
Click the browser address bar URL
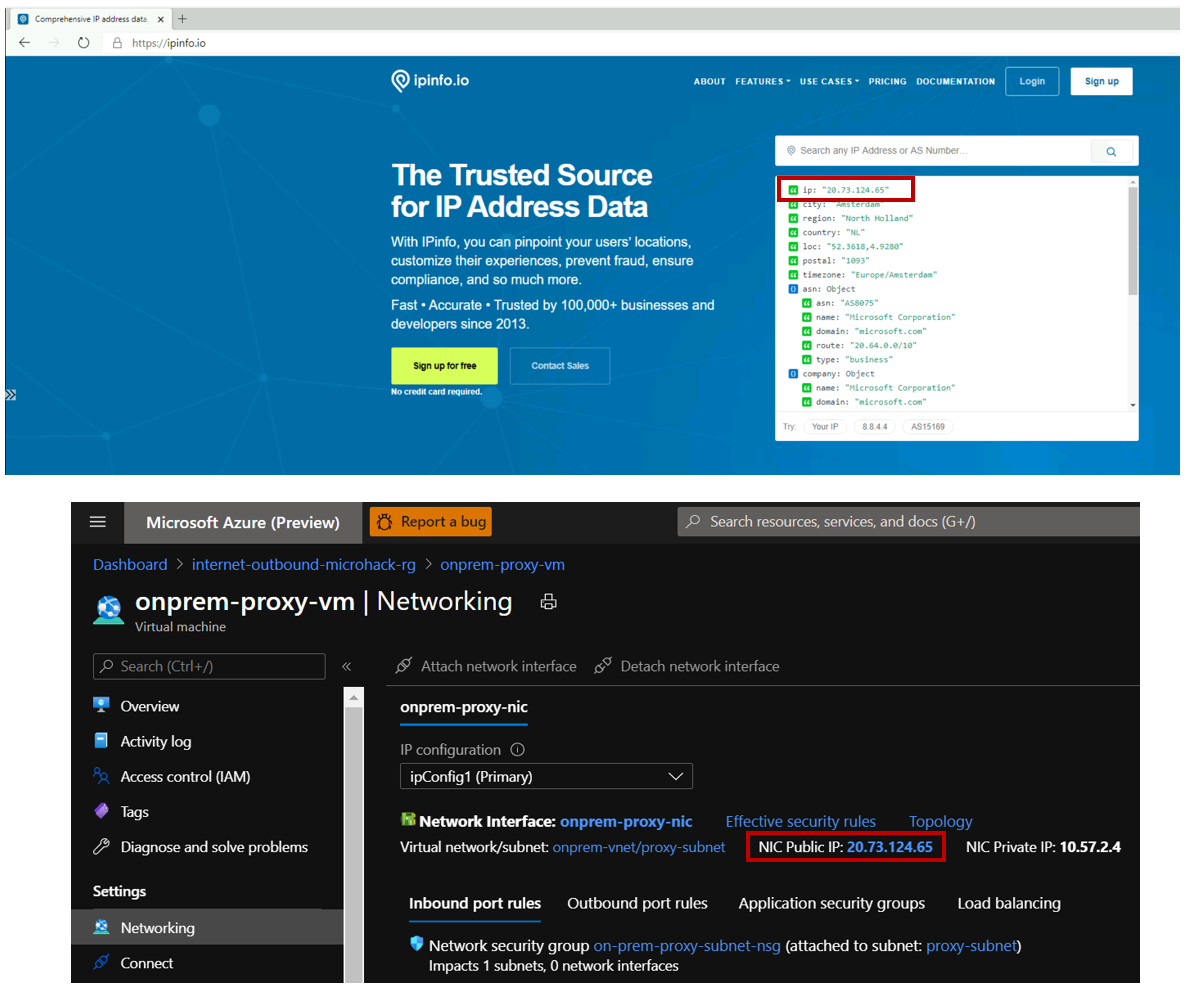[169, 43]
